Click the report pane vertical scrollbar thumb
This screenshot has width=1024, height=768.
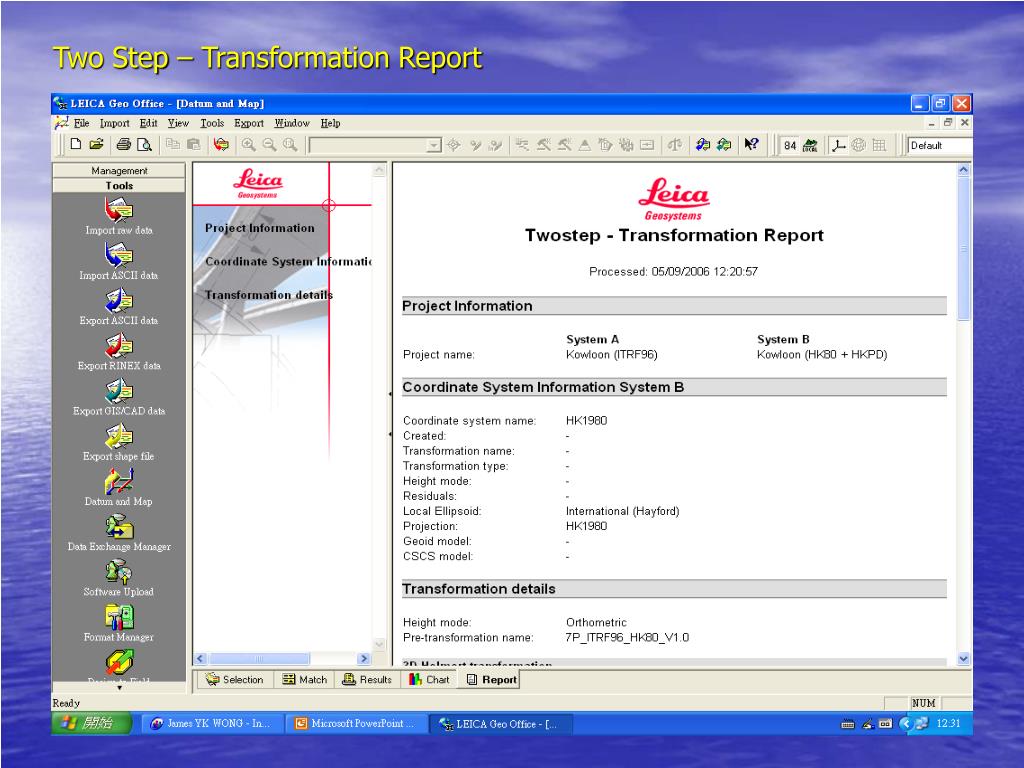(963, 248)
